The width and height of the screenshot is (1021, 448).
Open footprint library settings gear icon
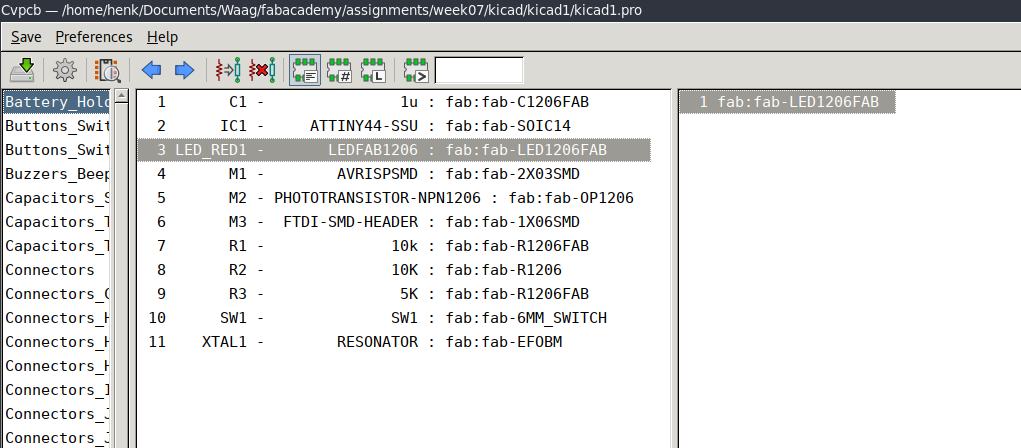pyautogui.click(x=64, y=70)
